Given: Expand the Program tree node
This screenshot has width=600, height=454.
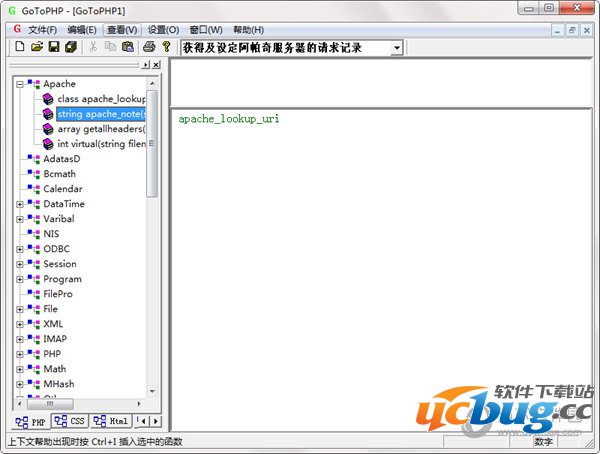Looking at the screenshot, I should point(20,279).
